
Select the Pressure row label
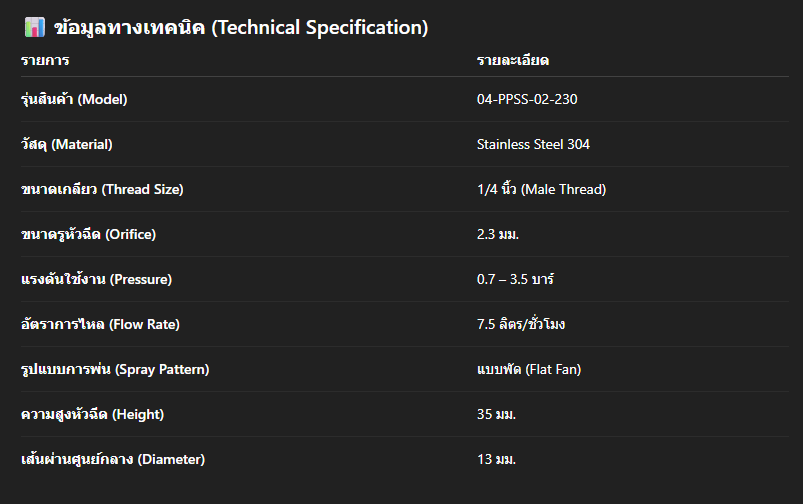pos(96,279)
